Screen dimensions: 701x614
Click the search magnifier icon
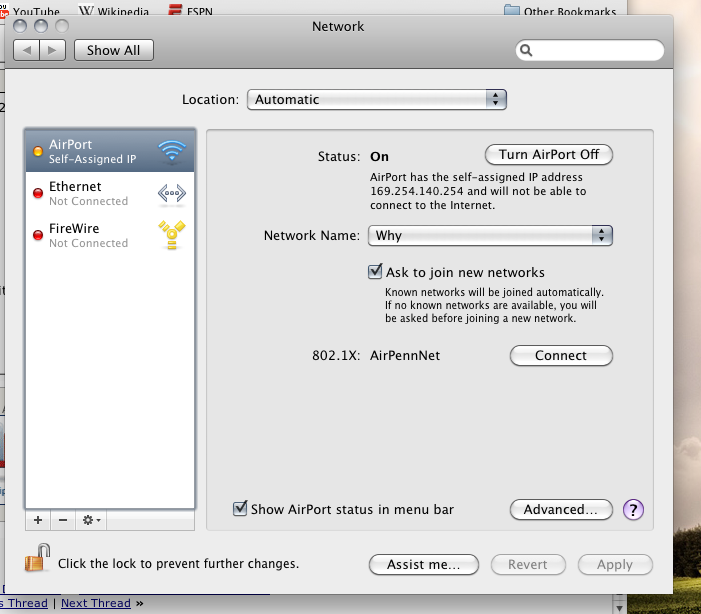(x=526, y=50)
